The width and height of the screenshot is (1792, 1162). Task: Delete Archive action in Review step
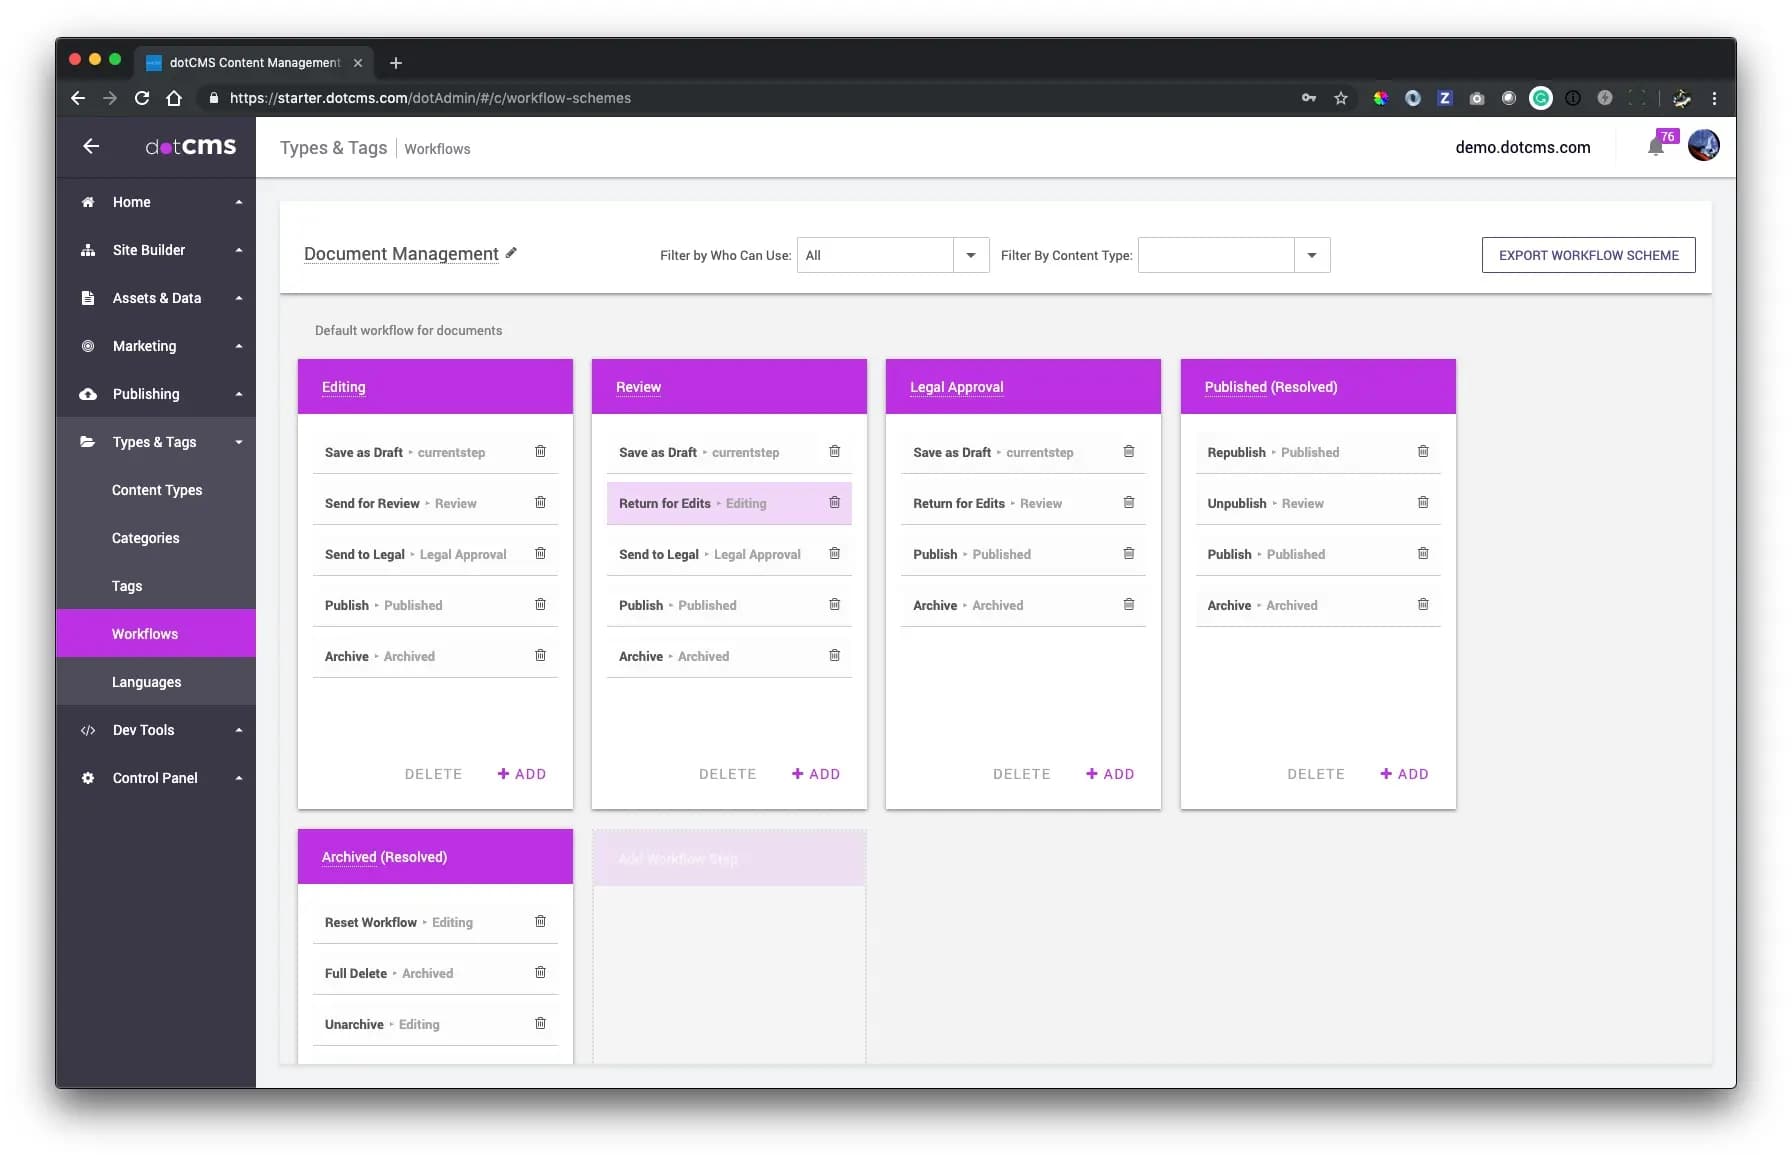coord(834,656)
